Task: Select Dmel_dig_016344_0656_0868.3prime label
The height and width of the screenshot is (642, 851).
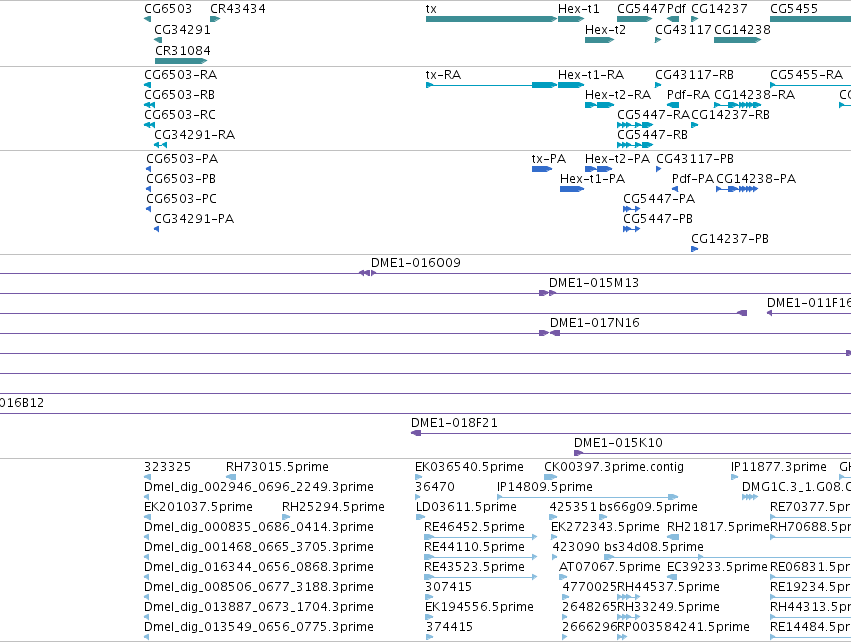Action: (259, 567)
